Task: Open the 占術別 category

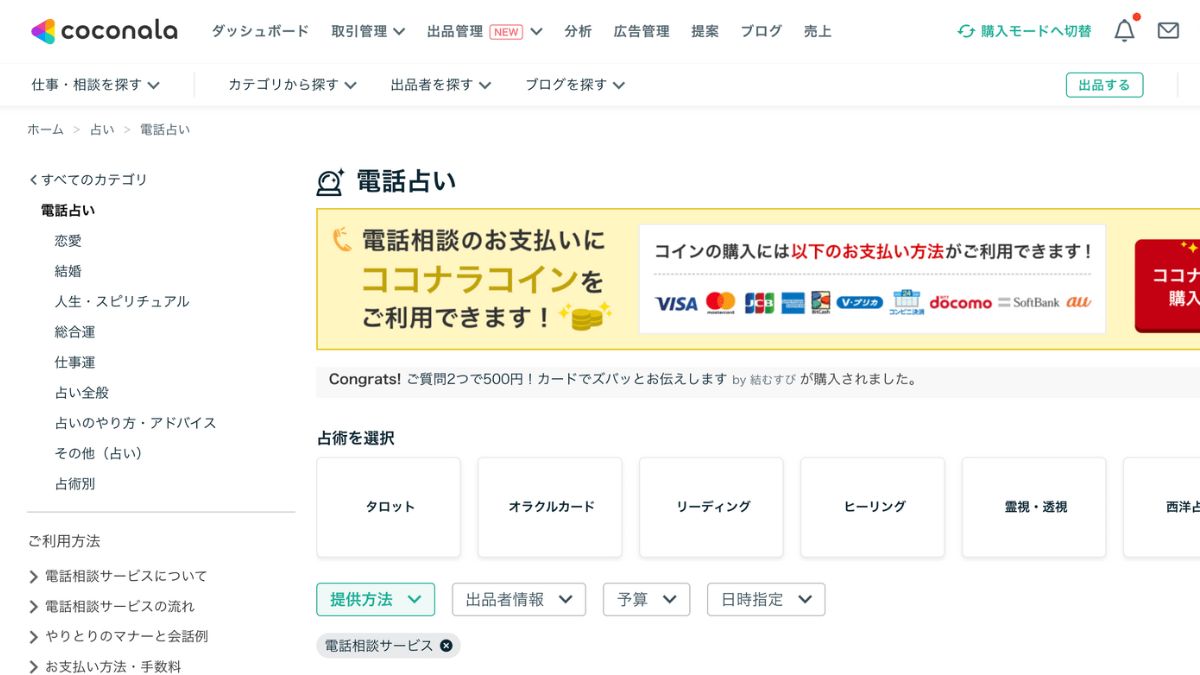Action: coord(75,484)
